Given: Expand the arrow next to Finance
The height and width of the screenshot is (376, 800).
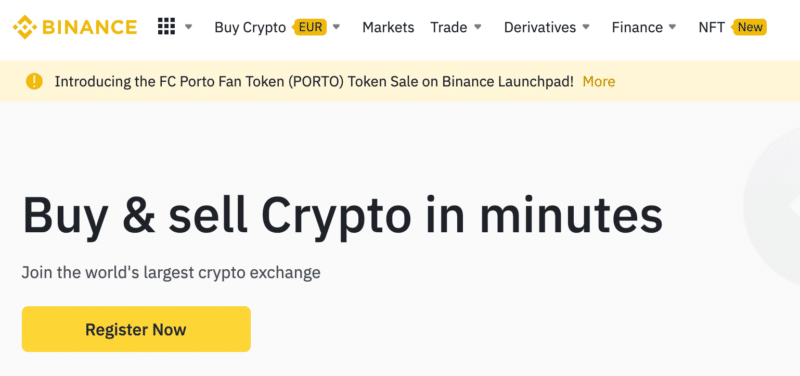Looking at the screenshot, I should point(672,27).
